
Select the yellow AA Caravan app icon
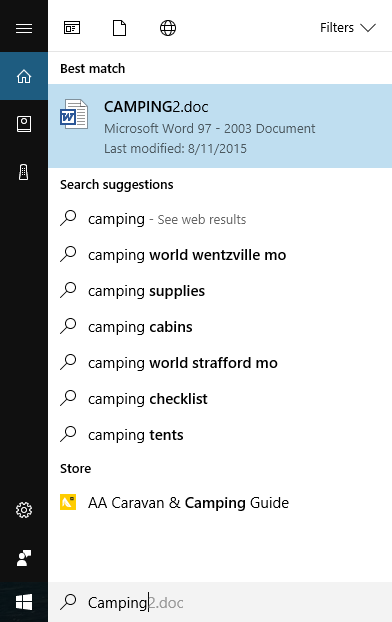68,502
